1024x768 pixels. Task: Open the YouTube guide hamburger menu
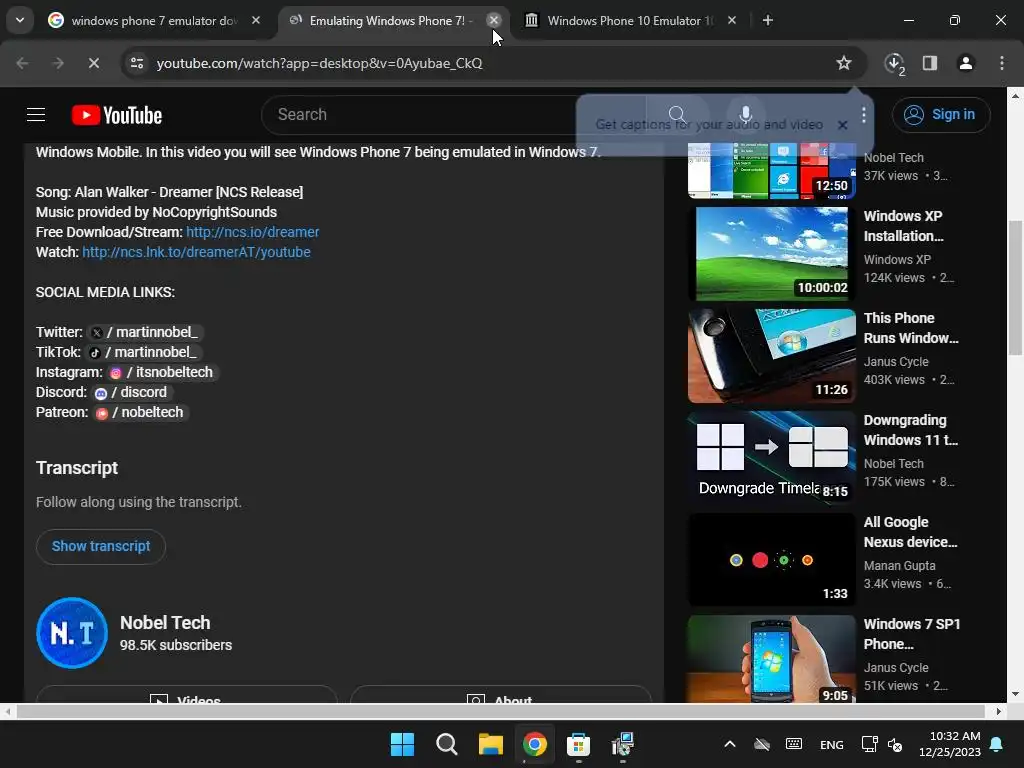[x=36, y=115]
